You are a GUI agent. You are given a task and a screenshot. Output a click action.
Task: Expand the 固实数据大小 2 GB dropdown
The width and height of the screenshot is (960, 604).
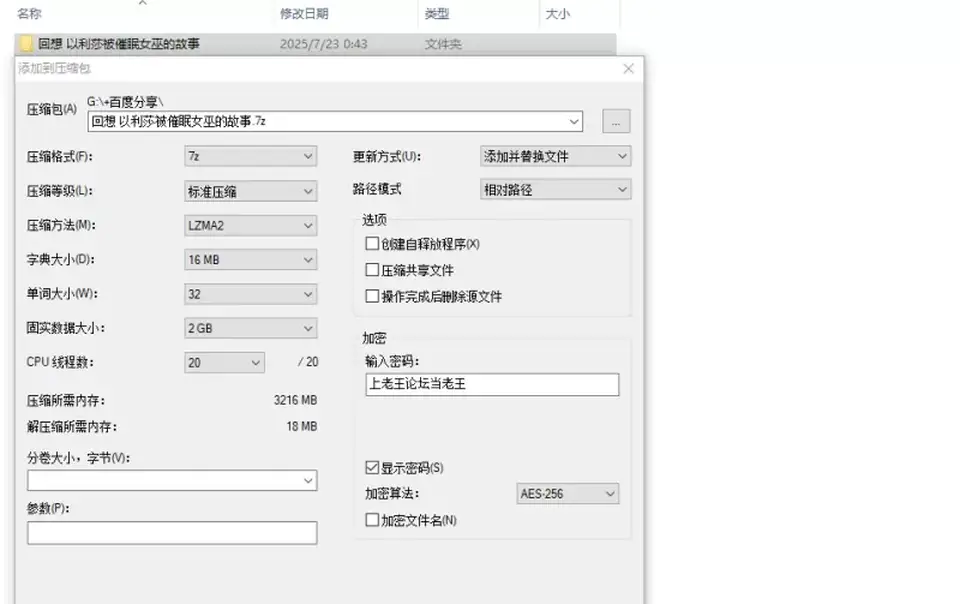[250, 329]
